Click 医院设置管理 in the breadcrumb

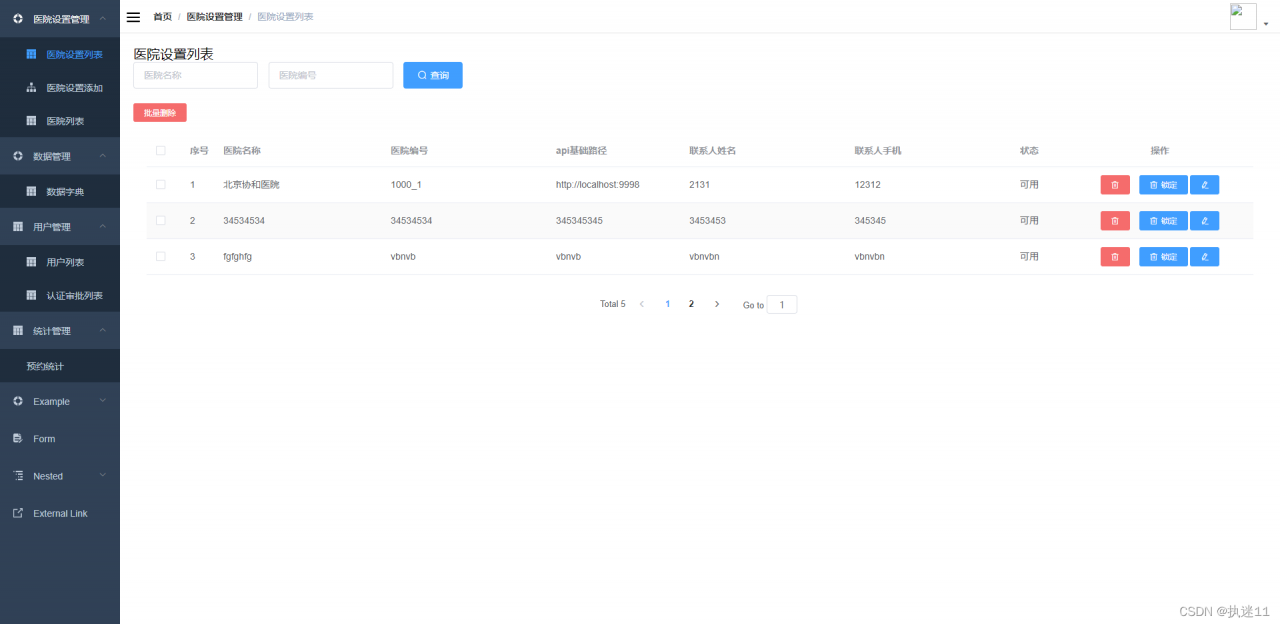pos(214,17)
